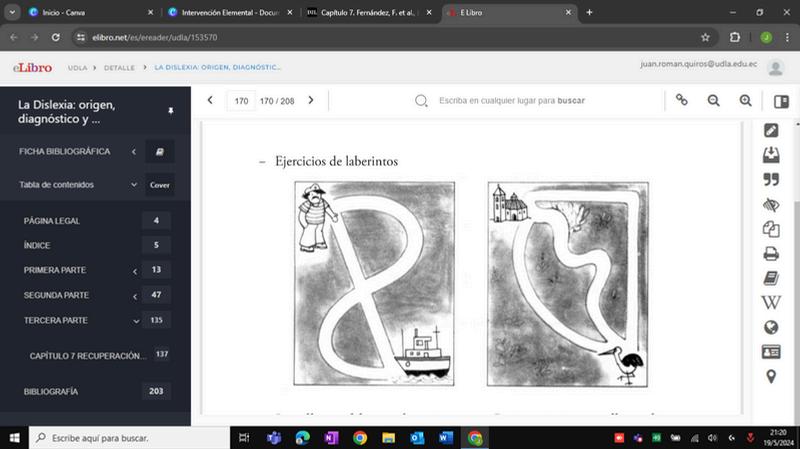Viewport: 800px width, 449px height.
Task: Collapse TERCERA PARTE chevron
Action: tap(136, 321)
